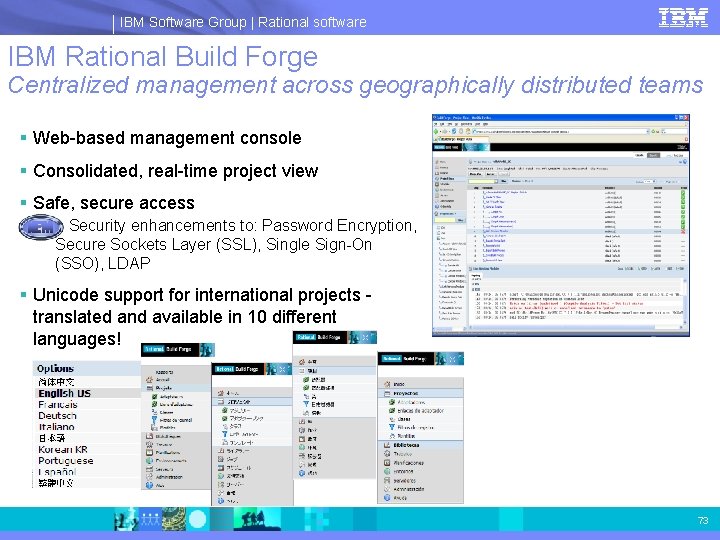Click home icon in Japanese panel

click(x=221, y=393)
